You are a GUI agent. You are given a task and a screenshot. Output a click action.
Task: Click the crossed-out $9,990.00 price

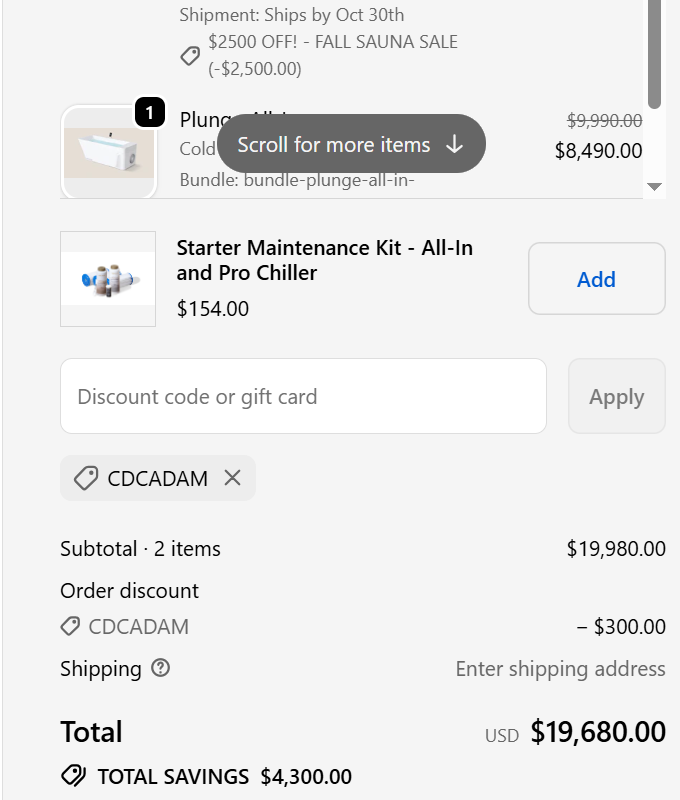[x=604, y=121]
